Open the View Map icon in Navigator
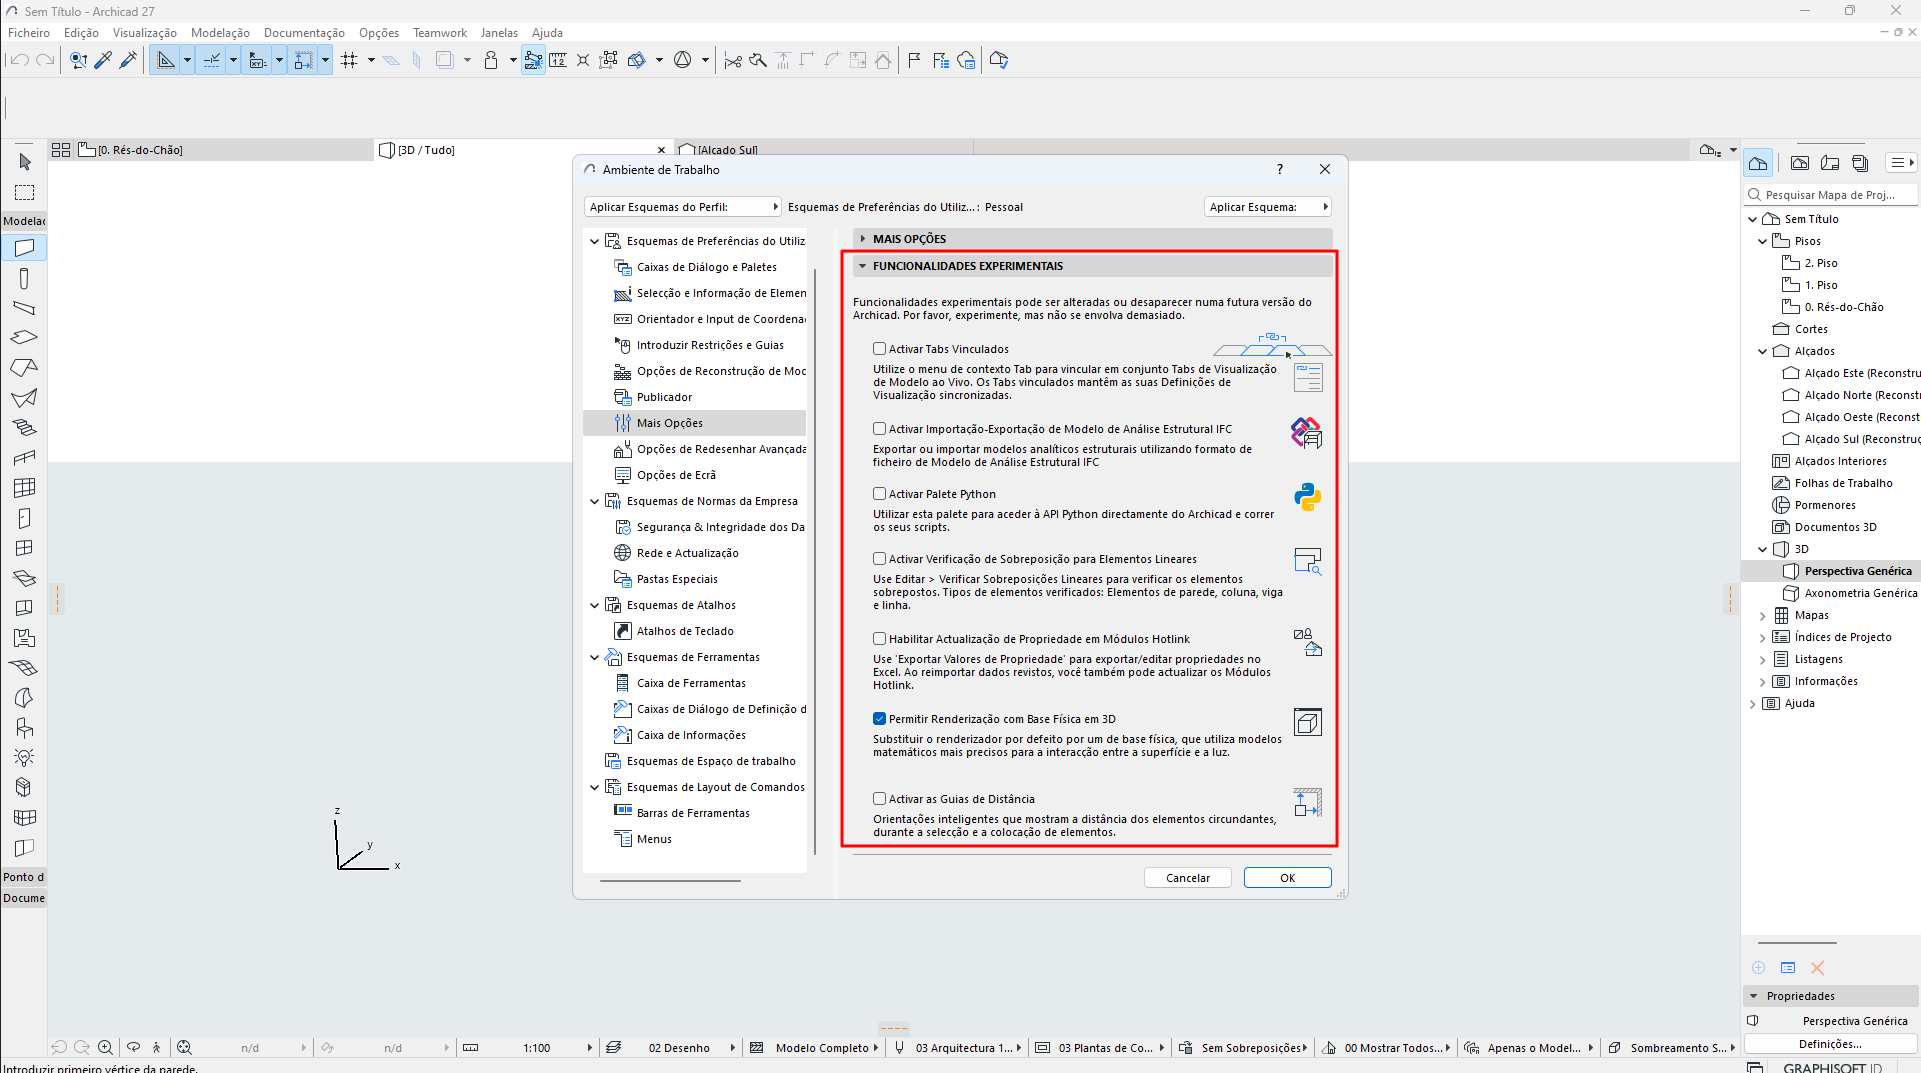Viewport: 1921px width, 1073px height. (x=1800, y=163)
